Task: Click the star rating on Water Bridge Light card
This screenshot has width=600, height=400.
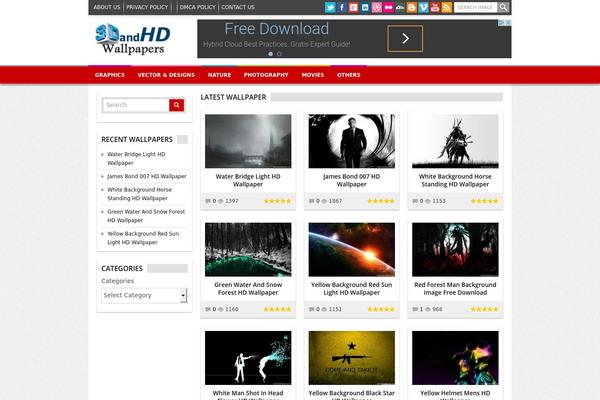Action: [x=277, y=201]
